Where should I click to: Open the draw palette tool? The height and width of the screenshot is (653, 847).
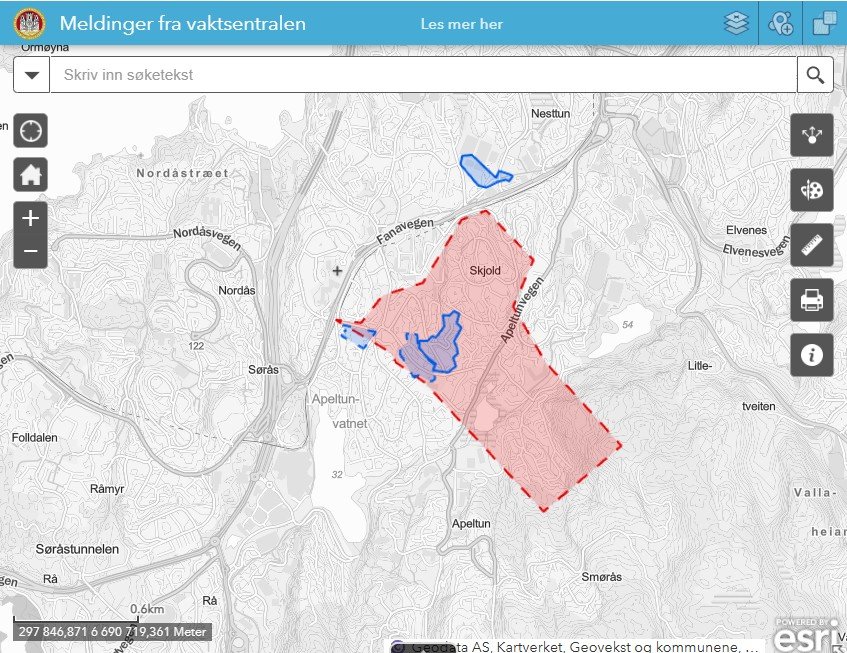coord(811,190)
